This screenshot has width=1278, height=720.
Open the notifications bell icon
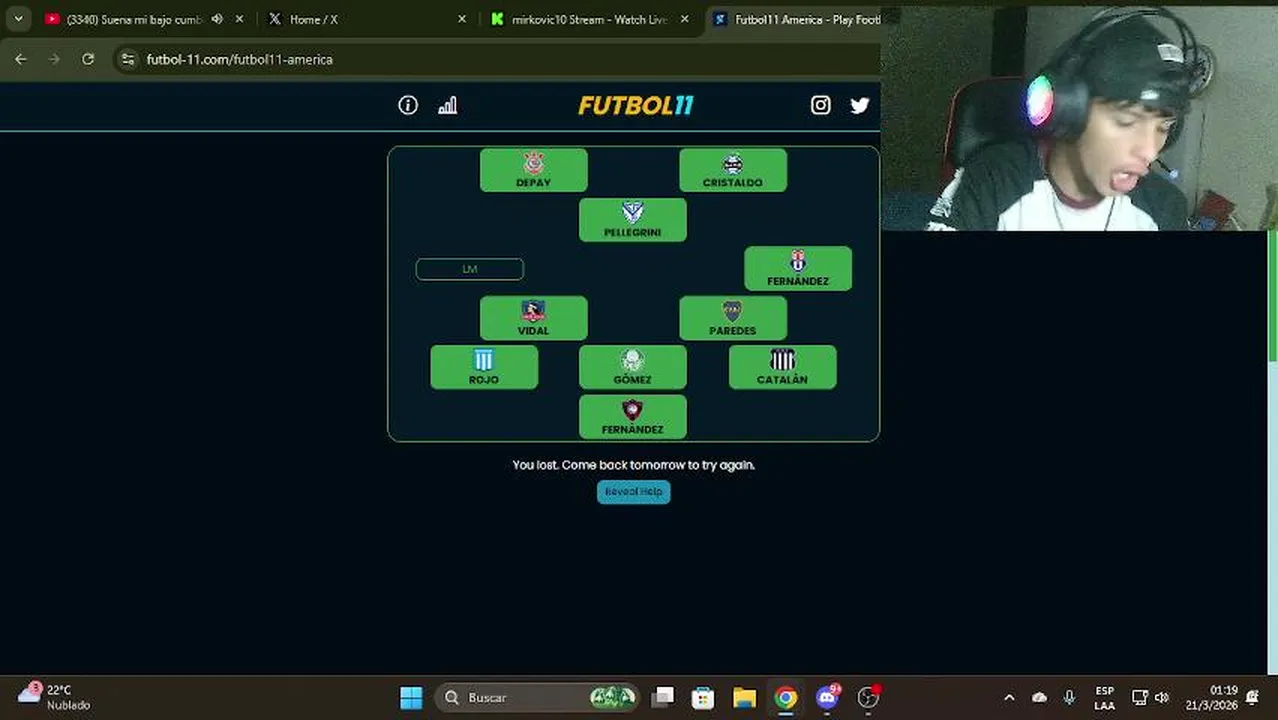(x=1252, y=697)
